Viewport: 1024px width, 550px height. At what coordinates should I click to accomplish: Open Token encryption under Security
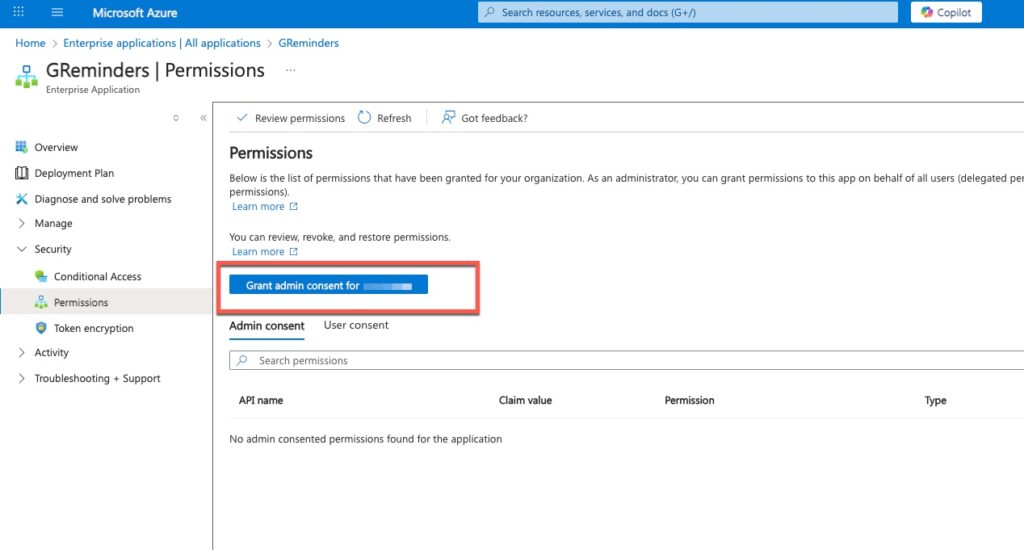(x=93, y=328)
